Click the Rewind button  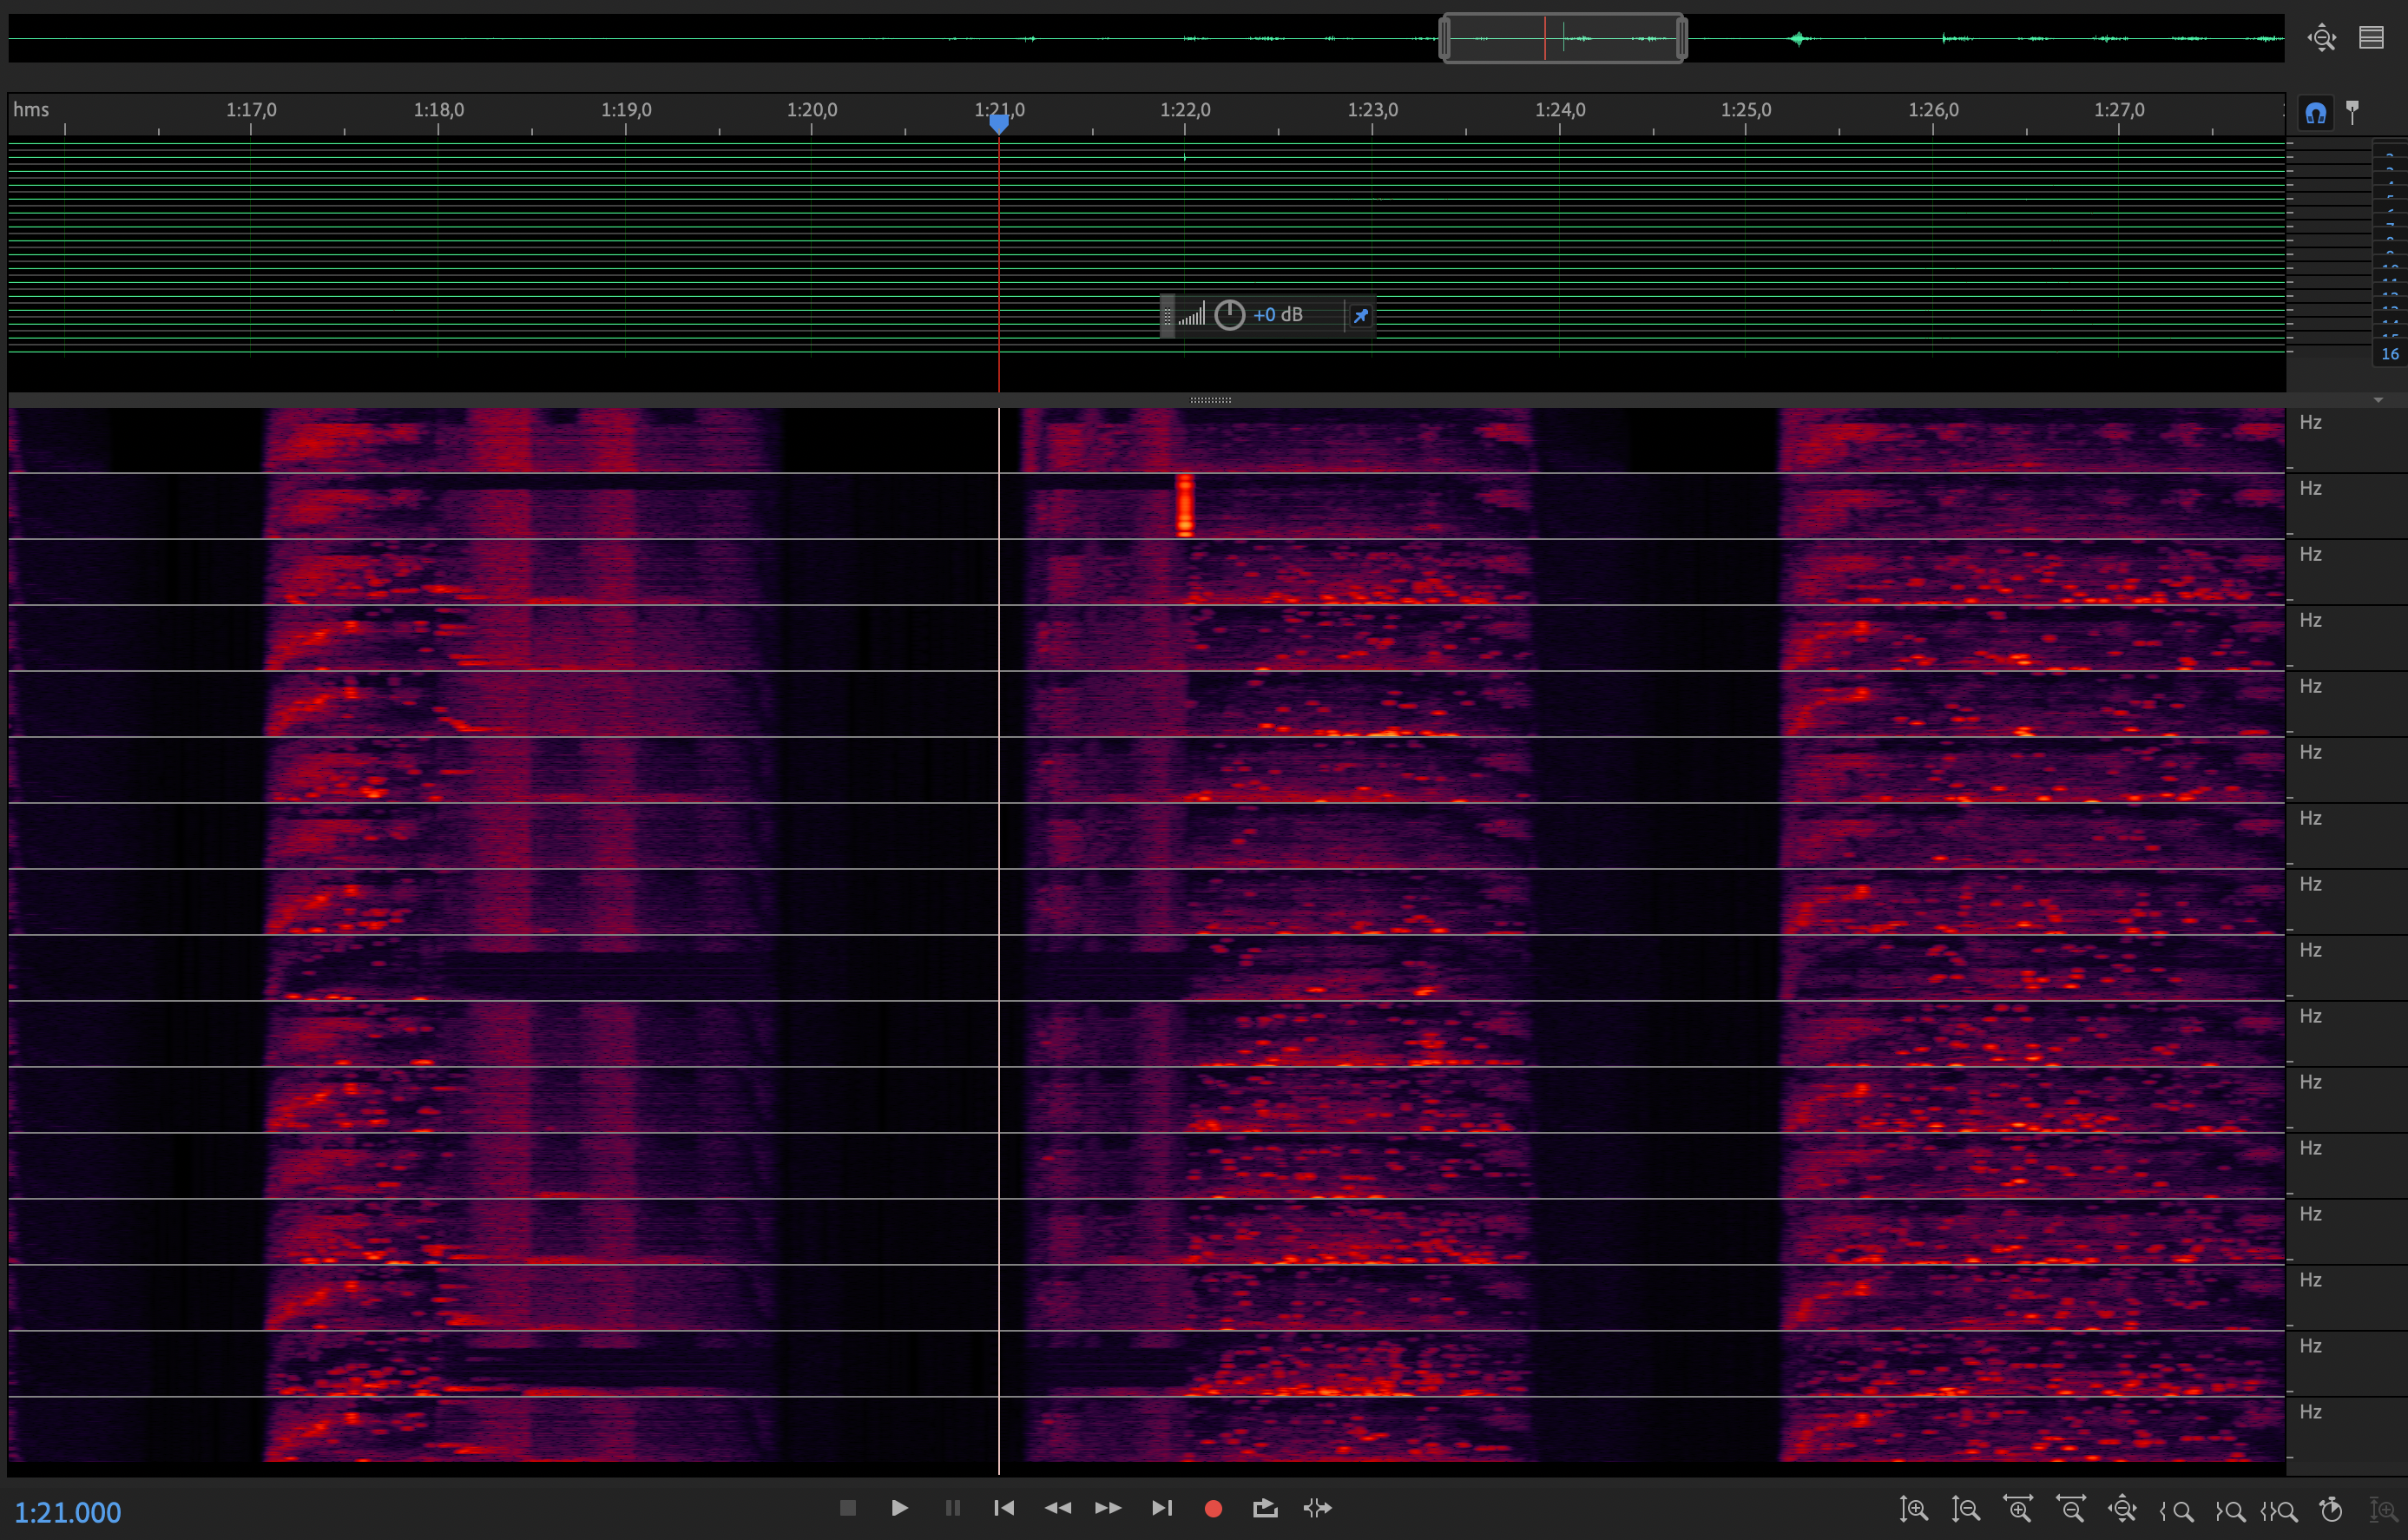[1057, 1508]
